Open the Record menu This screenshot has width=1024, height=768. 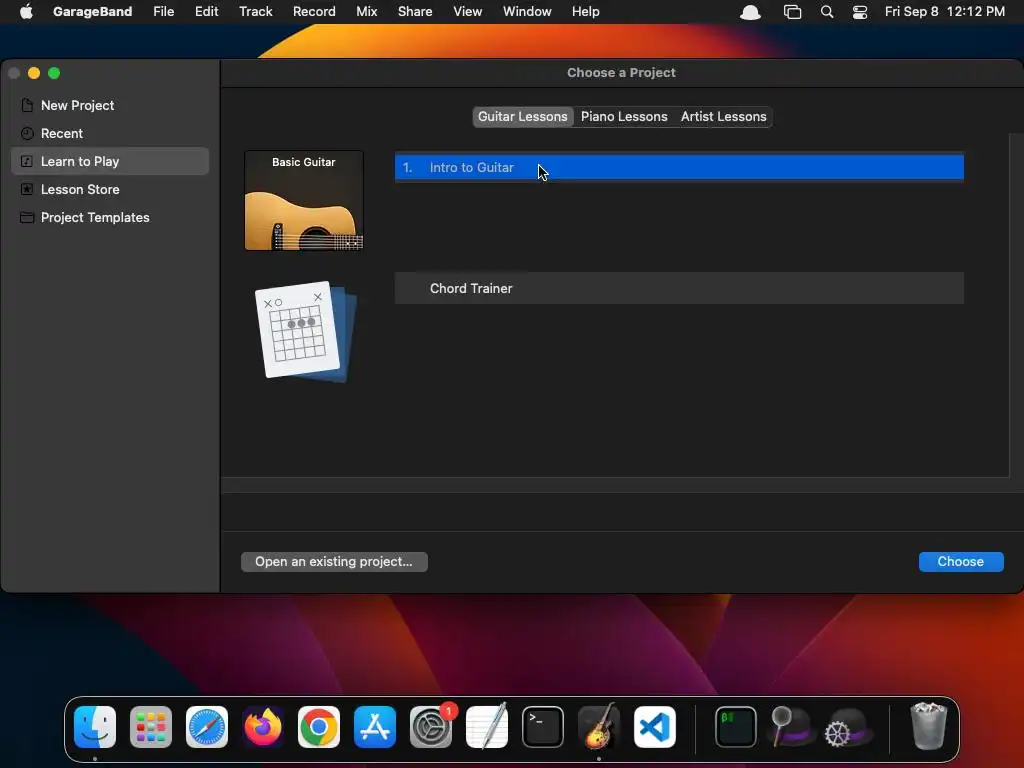tap(314, 12)
